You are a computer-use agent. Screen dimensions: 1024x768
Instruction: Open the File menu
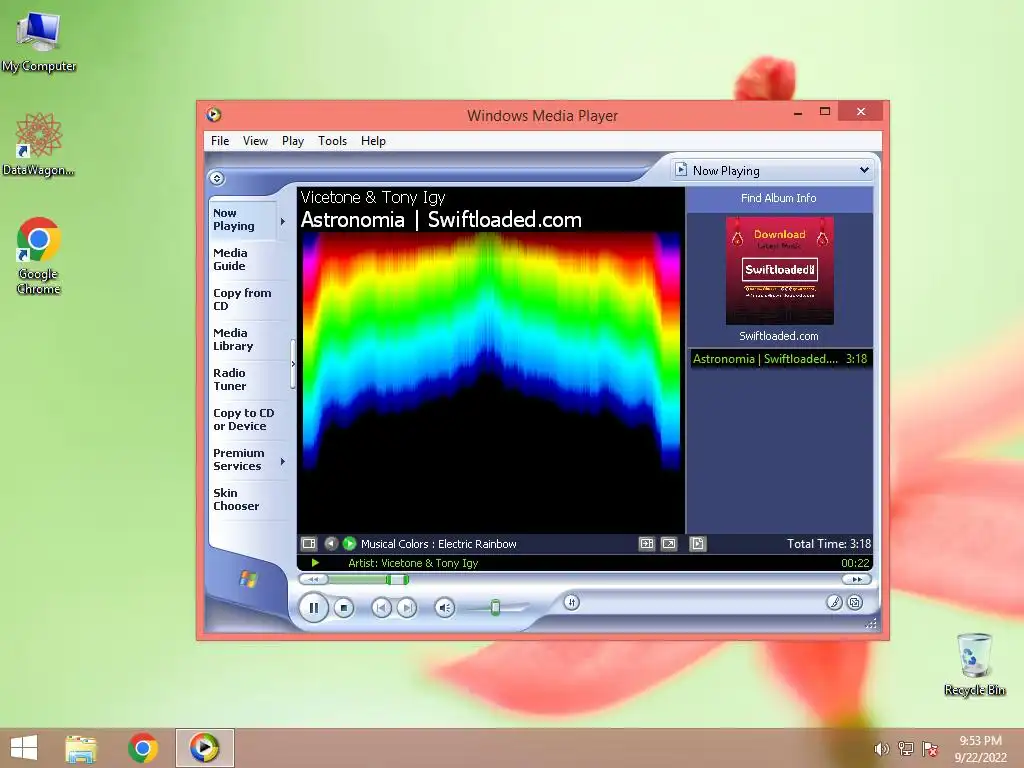pyautogui.click(x=220, y=141)
